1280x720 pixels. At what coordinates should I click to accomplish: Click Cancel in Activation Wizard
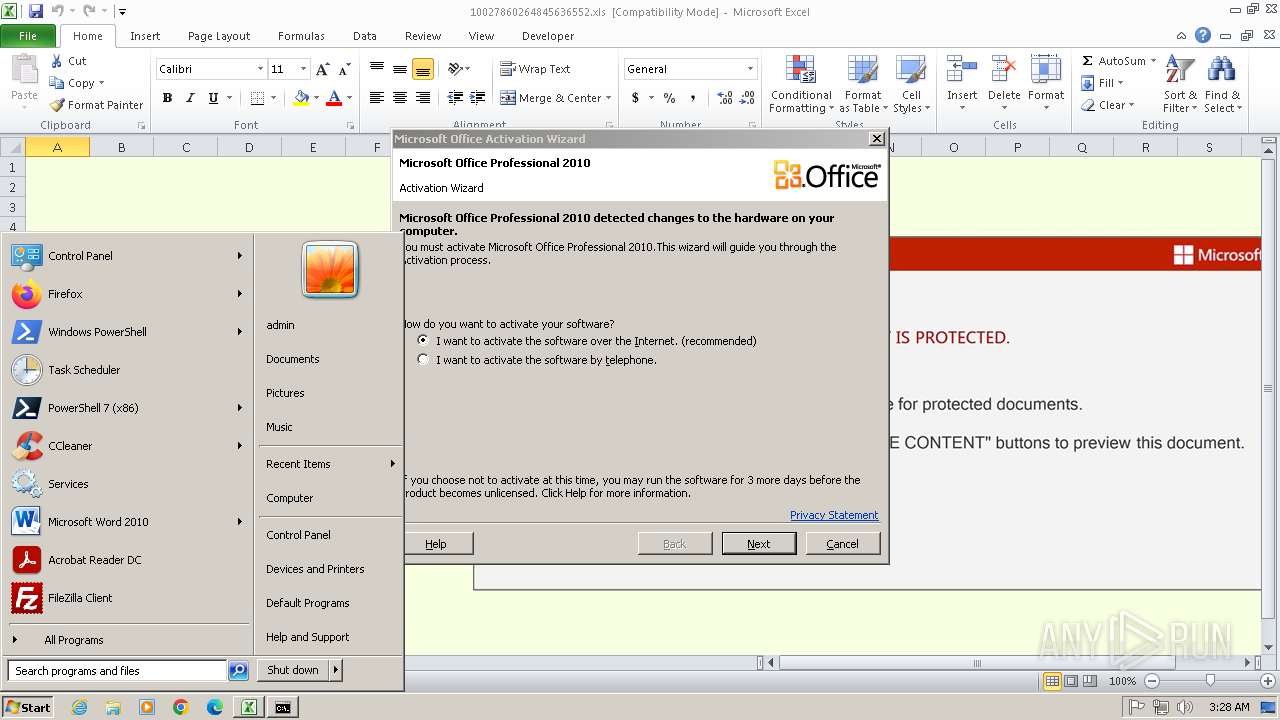(842, 544)
